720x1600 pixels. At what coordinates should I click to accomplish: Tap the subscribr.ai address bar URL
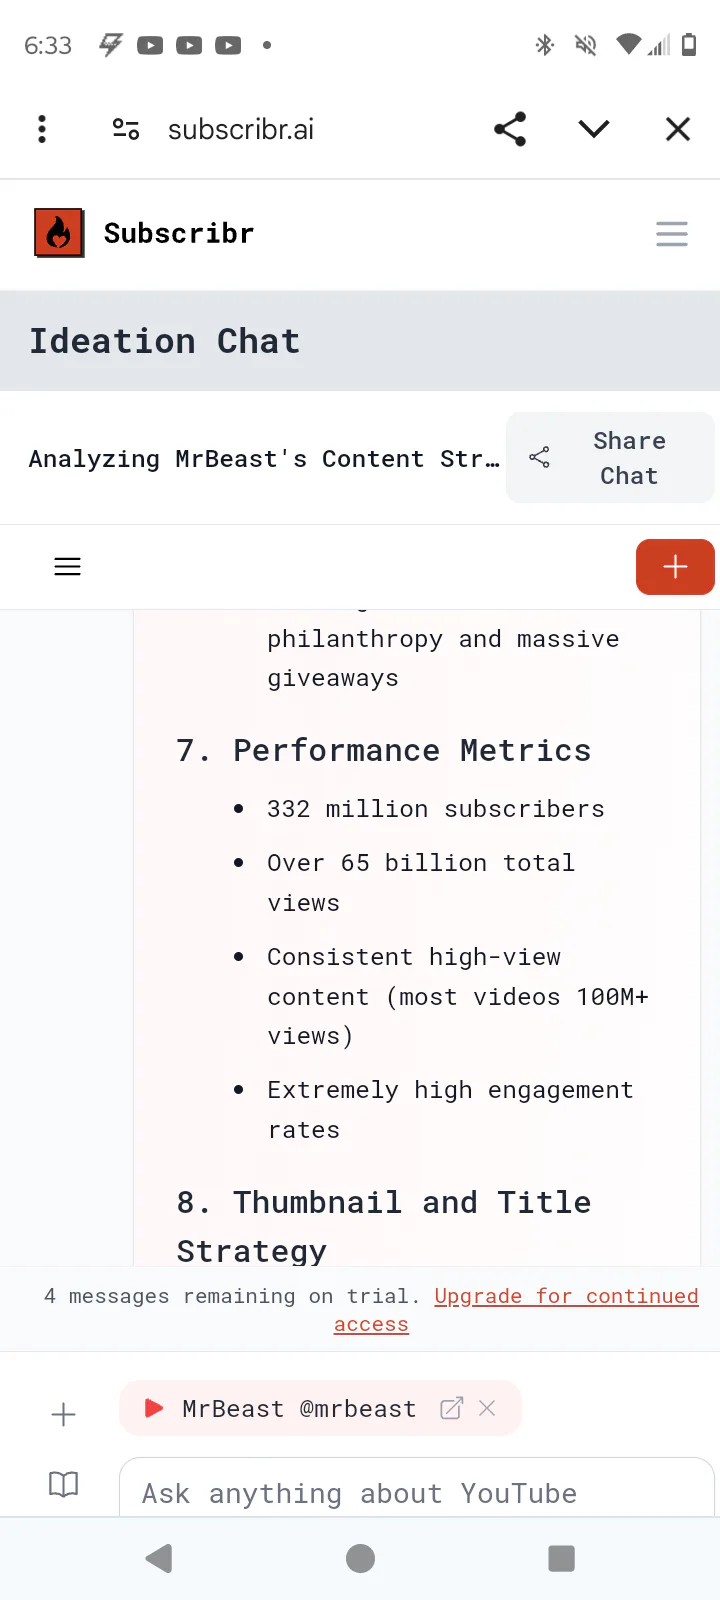point(241,129)
